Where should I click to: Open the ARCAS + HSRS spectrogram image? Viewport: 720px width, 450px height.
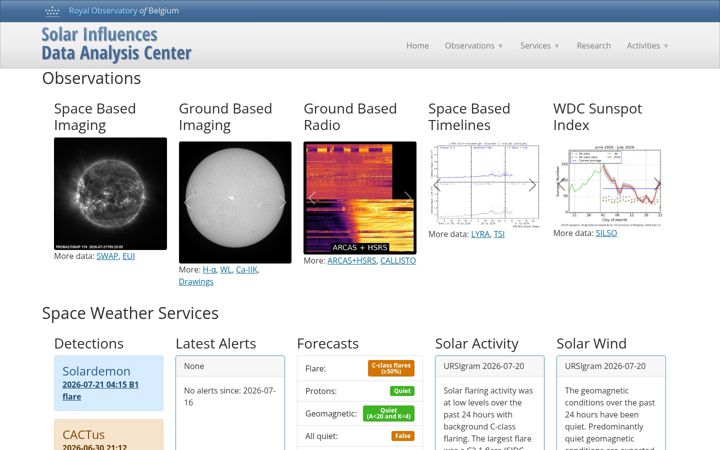tap(360, 198)
